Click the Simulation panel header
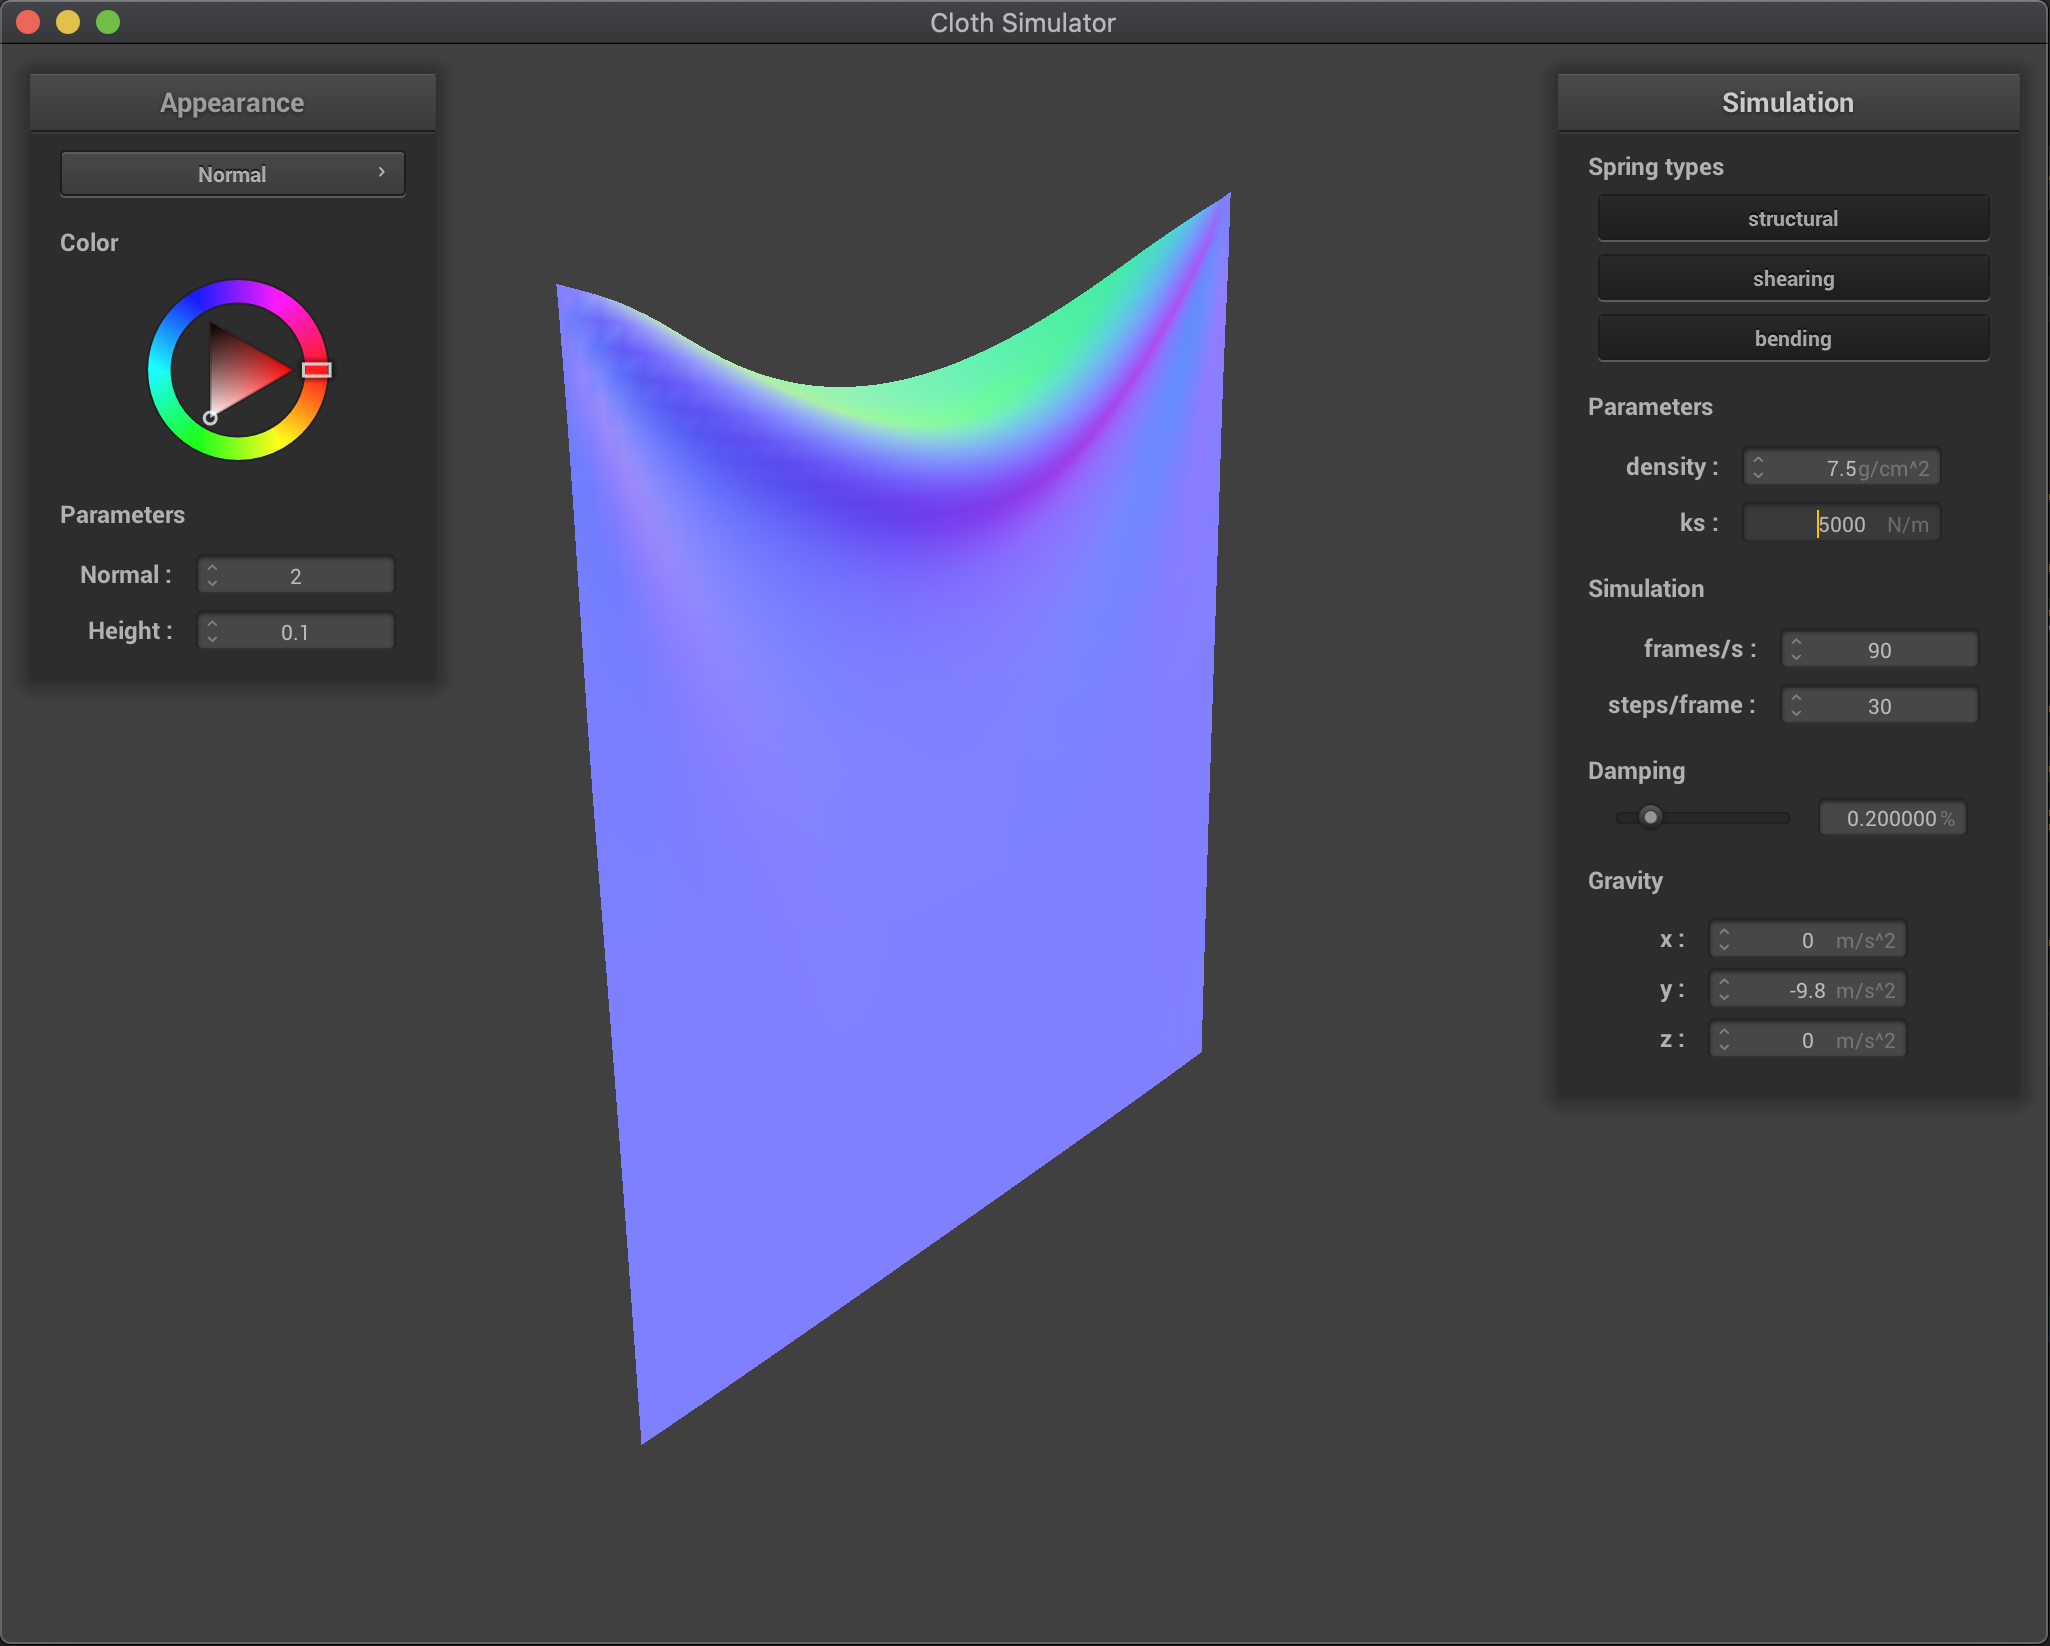 pyautogui.click(x=1787, y=101)
